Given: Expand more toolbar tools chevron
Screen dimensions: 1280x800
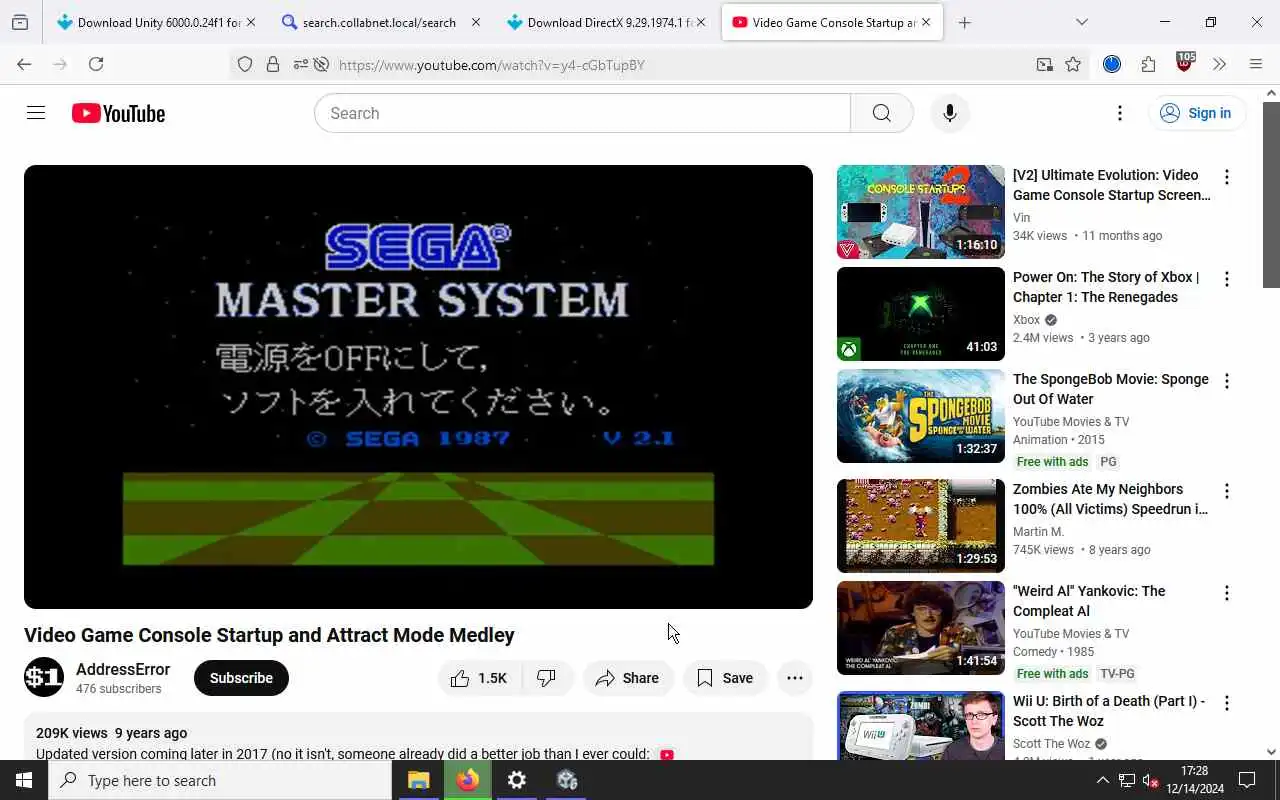Looking at the screenshot, I should [x=1219, y=64].
